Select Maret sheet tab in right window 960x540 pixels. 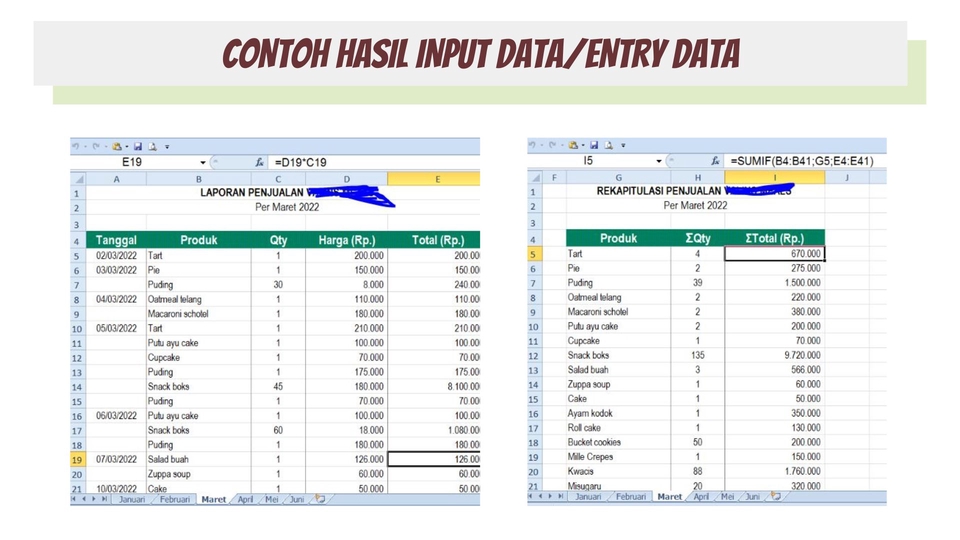pos(669,497)
